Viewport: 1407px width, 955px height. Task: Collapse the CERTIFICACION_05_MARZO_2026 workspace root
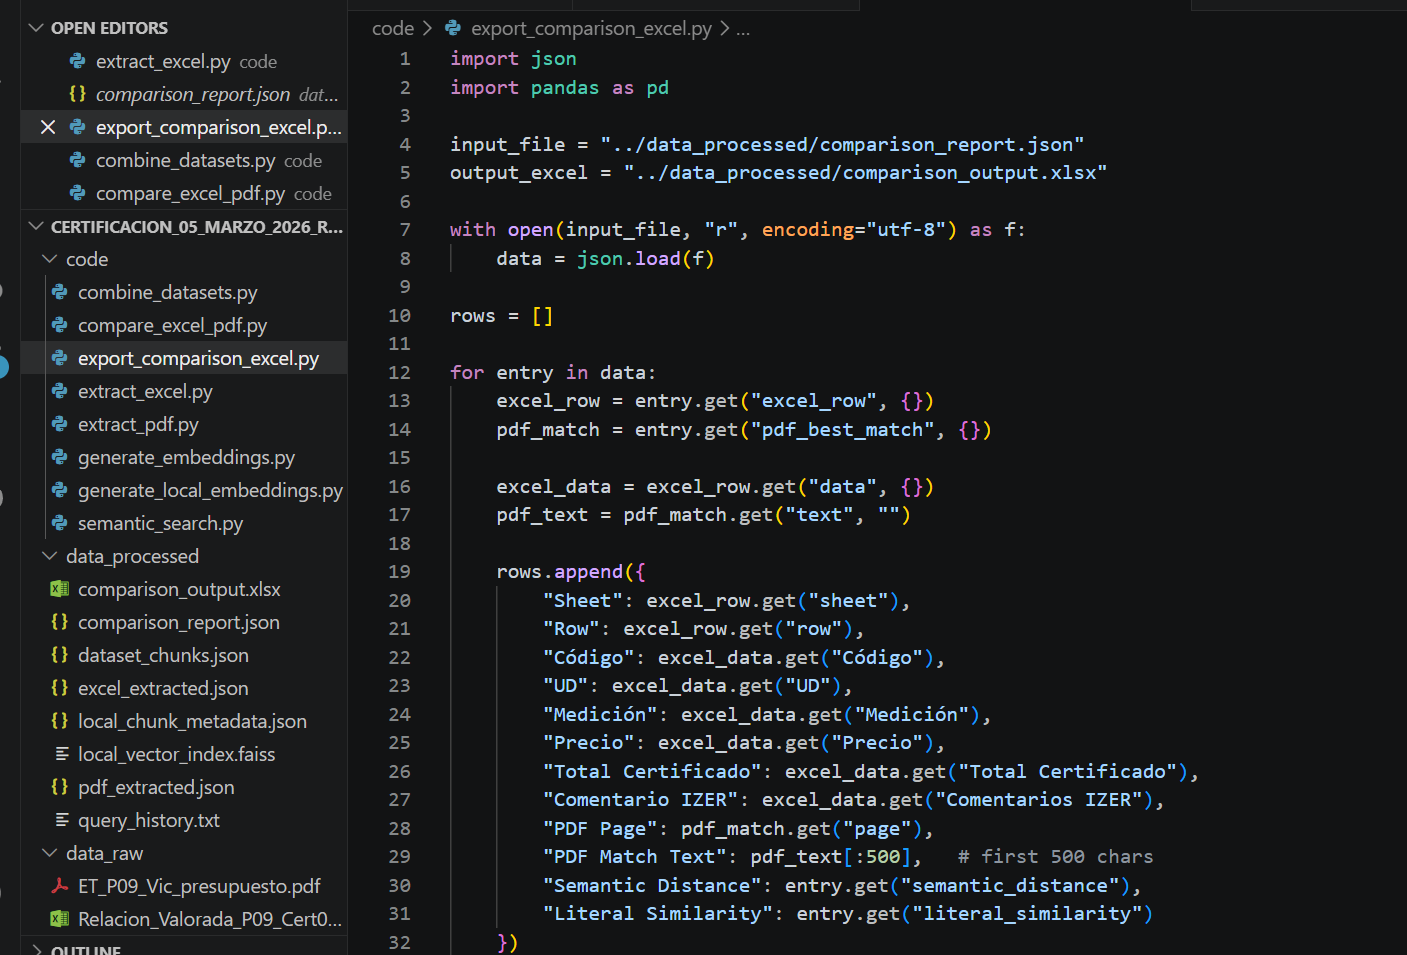tap(36, 227)
